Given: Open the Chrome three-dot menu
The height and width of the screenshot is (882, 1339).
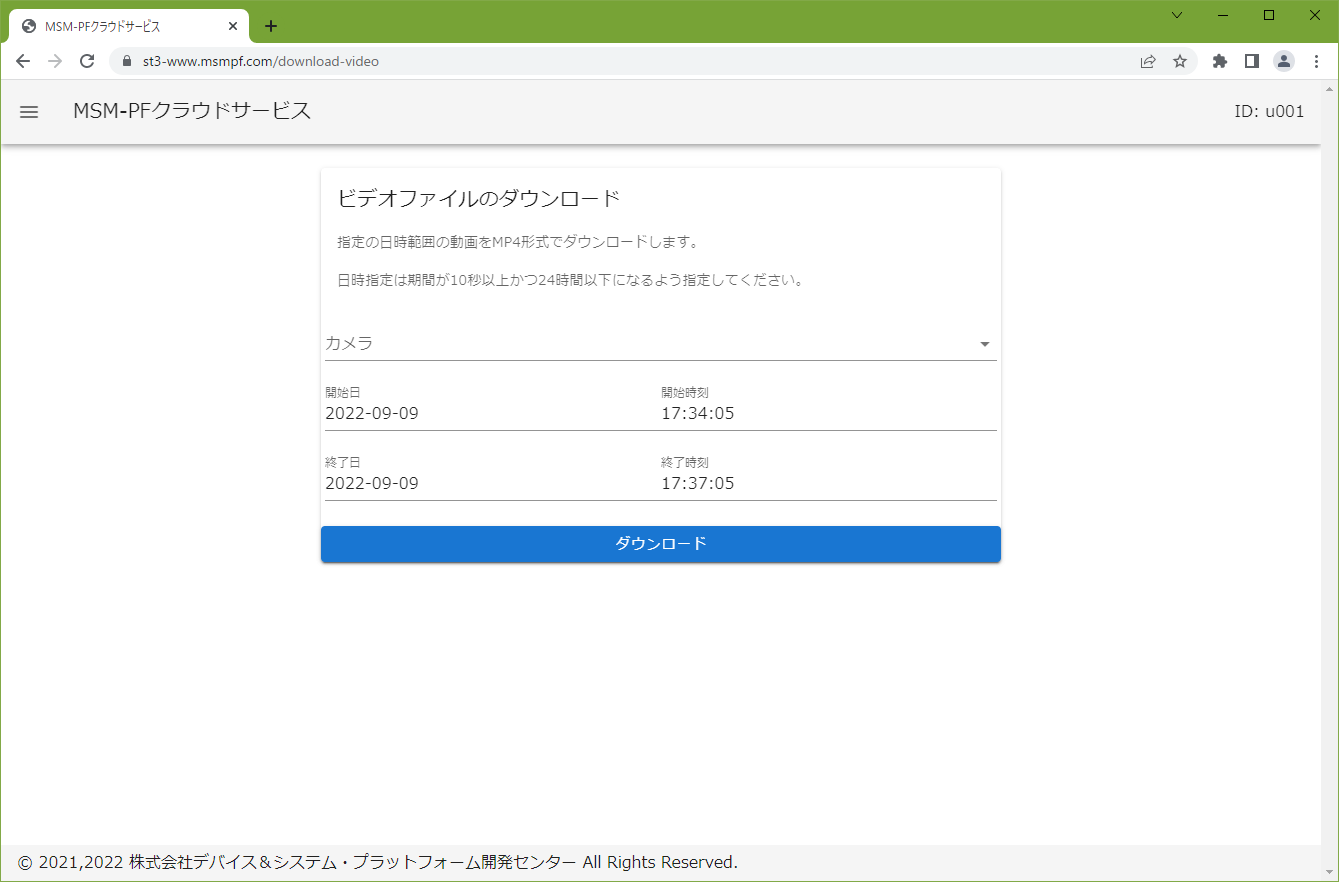Looking at the screenshot, I should [x=1315, y=61].
